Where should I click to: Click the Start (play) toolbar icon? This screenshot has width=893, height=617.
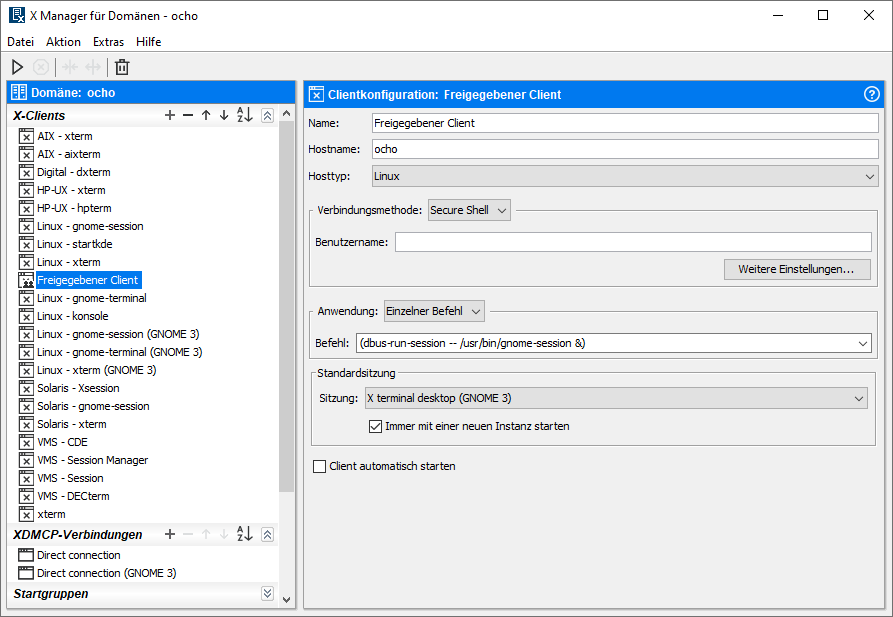[17, 67]
